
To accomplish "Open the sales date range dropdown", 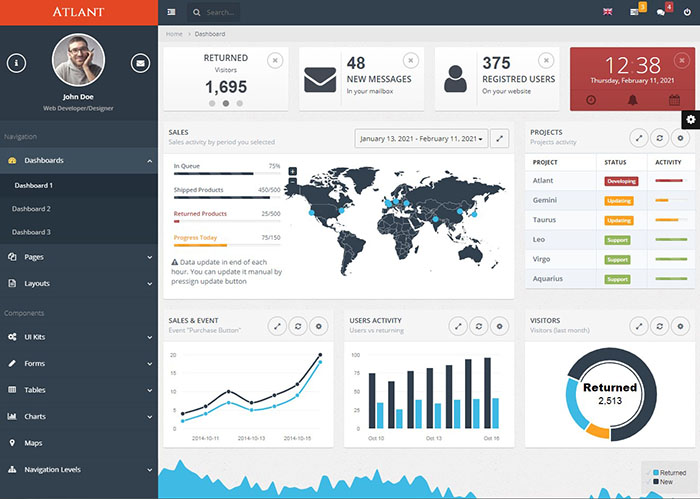I will pyautogui.click(x=420, y=138).
